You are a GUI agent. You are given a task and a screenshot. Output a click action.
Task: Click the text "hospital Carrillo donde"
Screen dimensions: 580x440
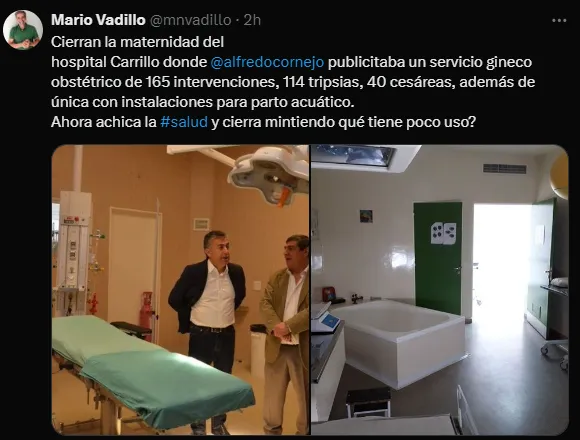click(129, 62)
